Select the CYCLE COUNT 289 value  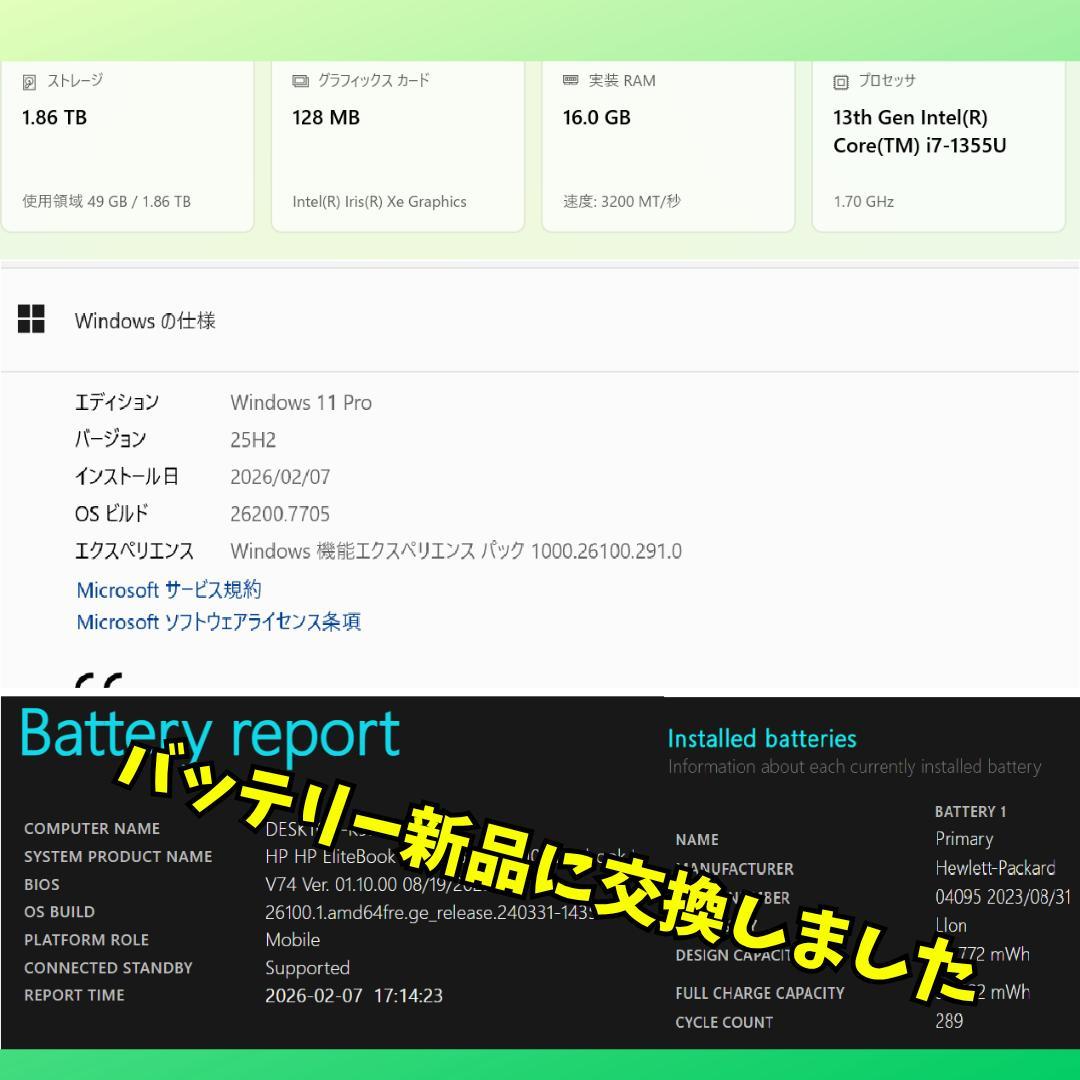pos(946,1022)
